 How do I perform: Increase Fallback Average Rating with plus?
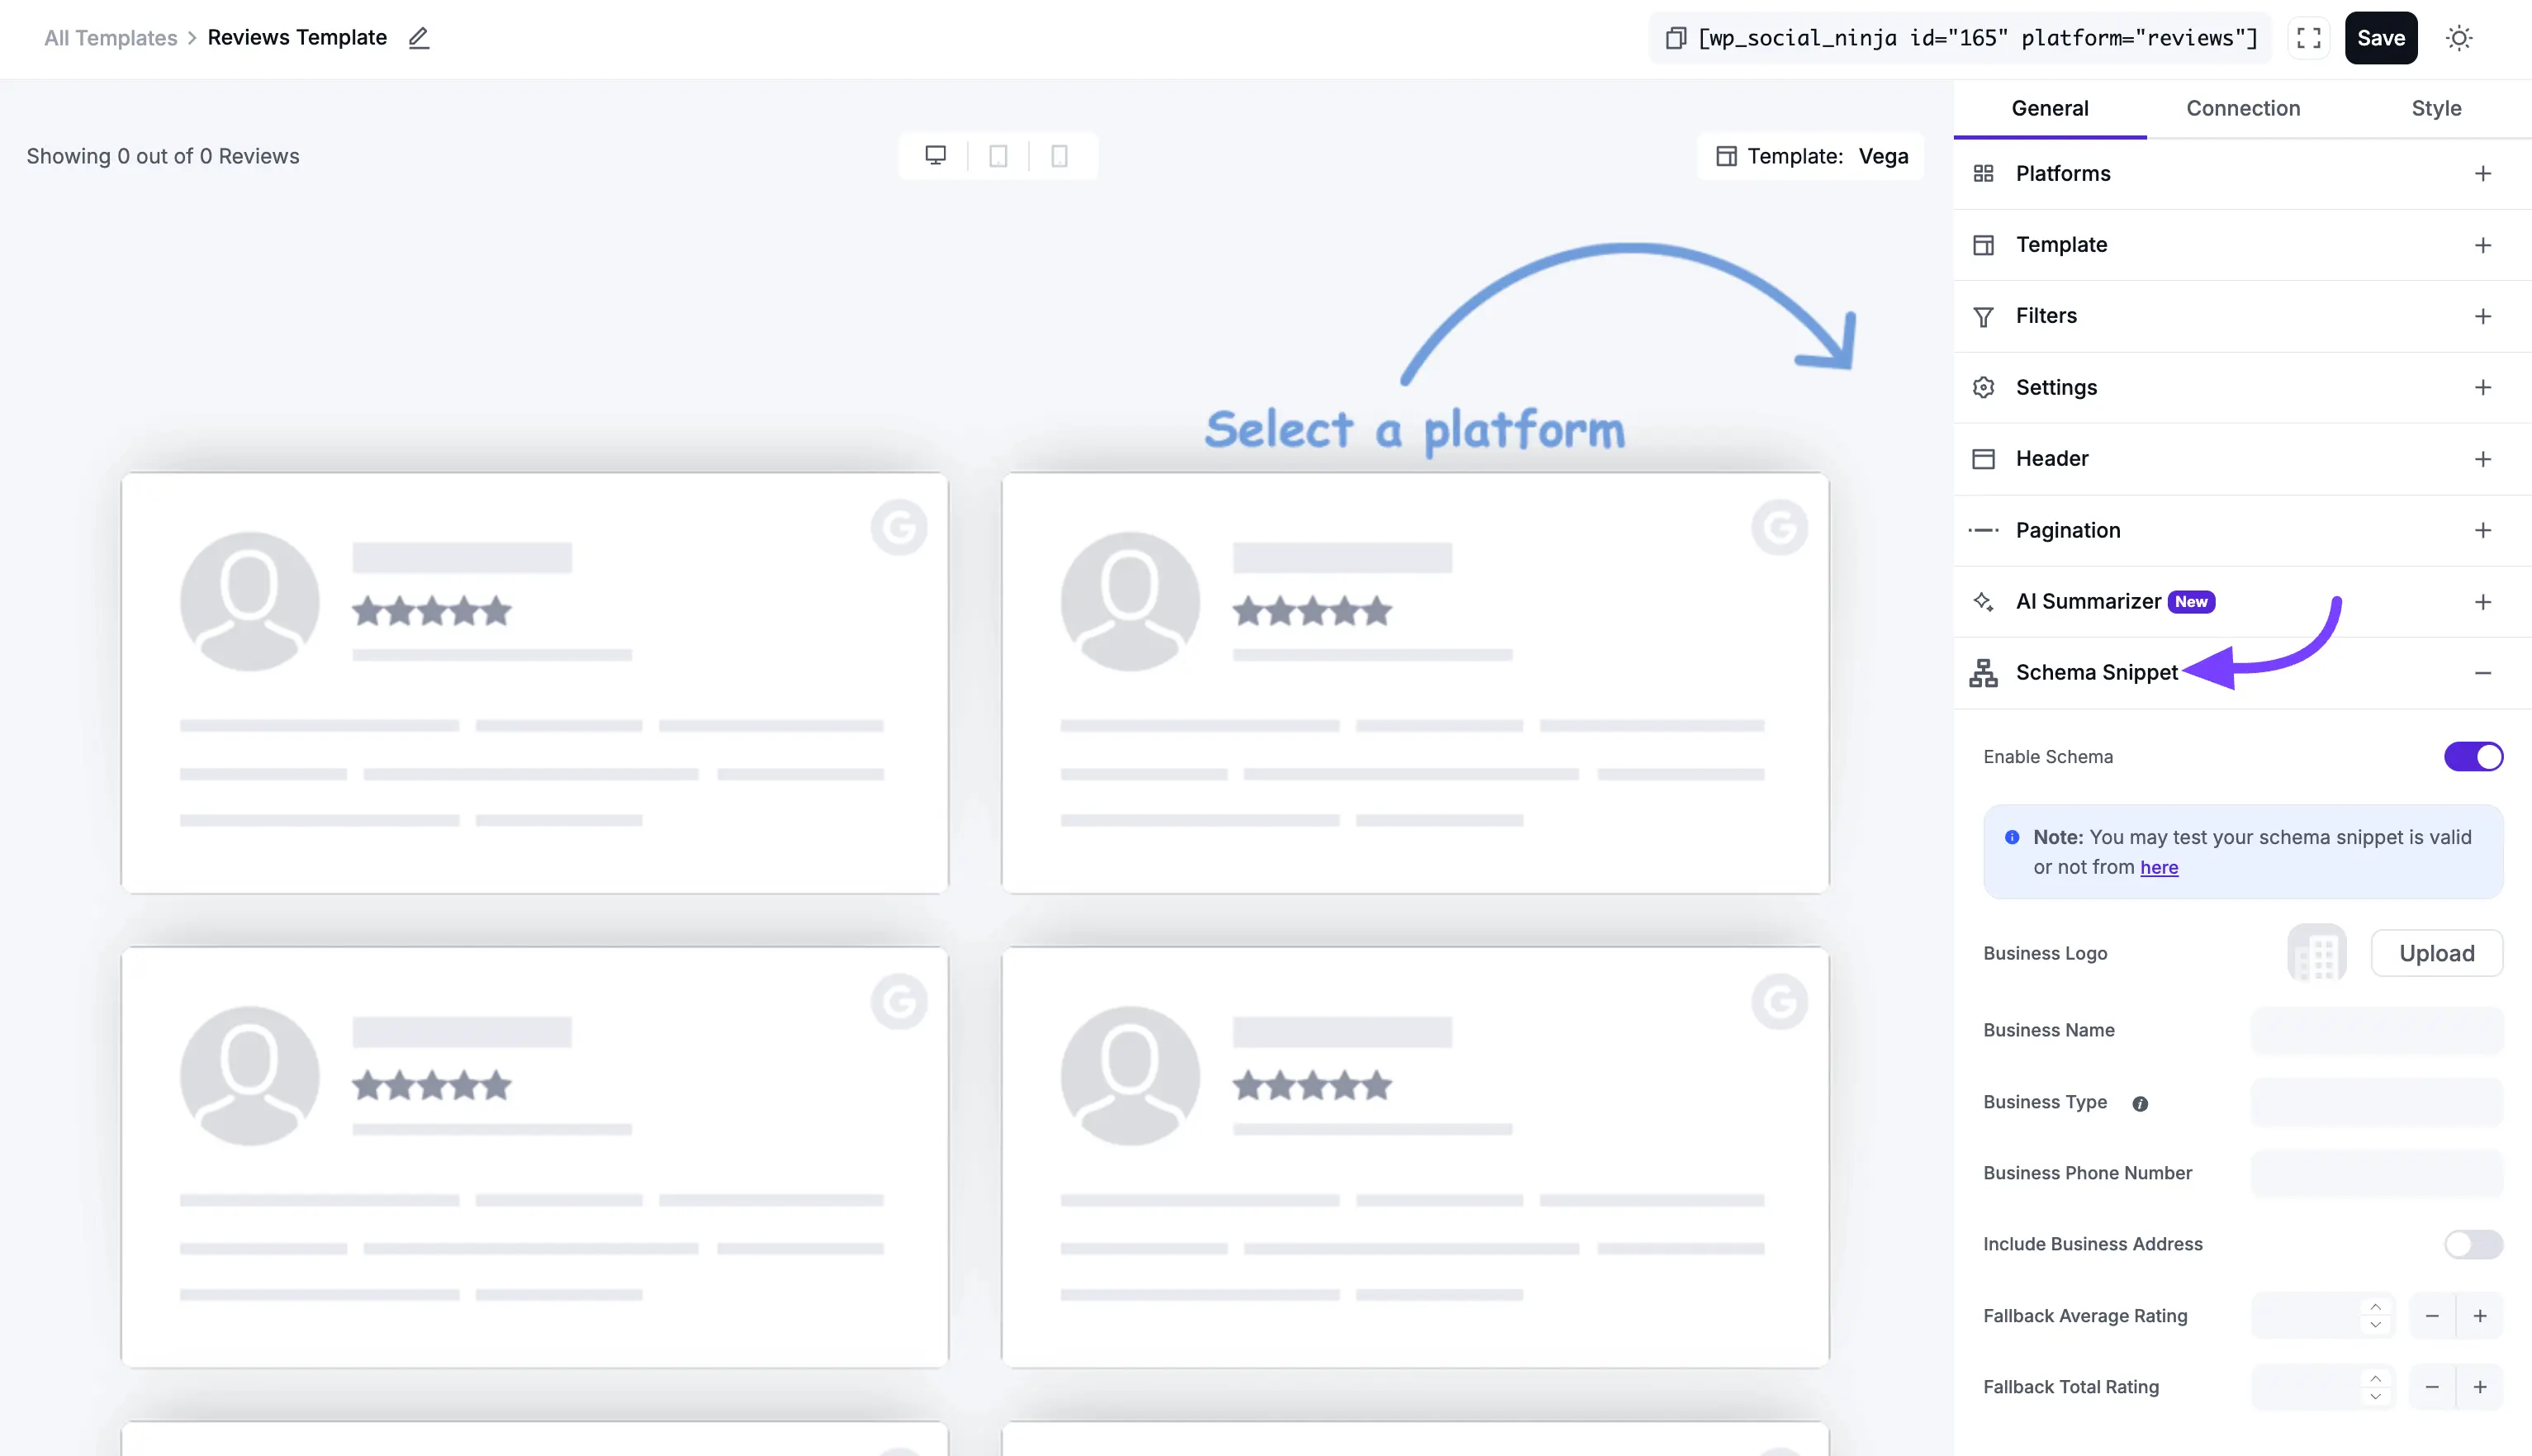coord(2481,1316)
